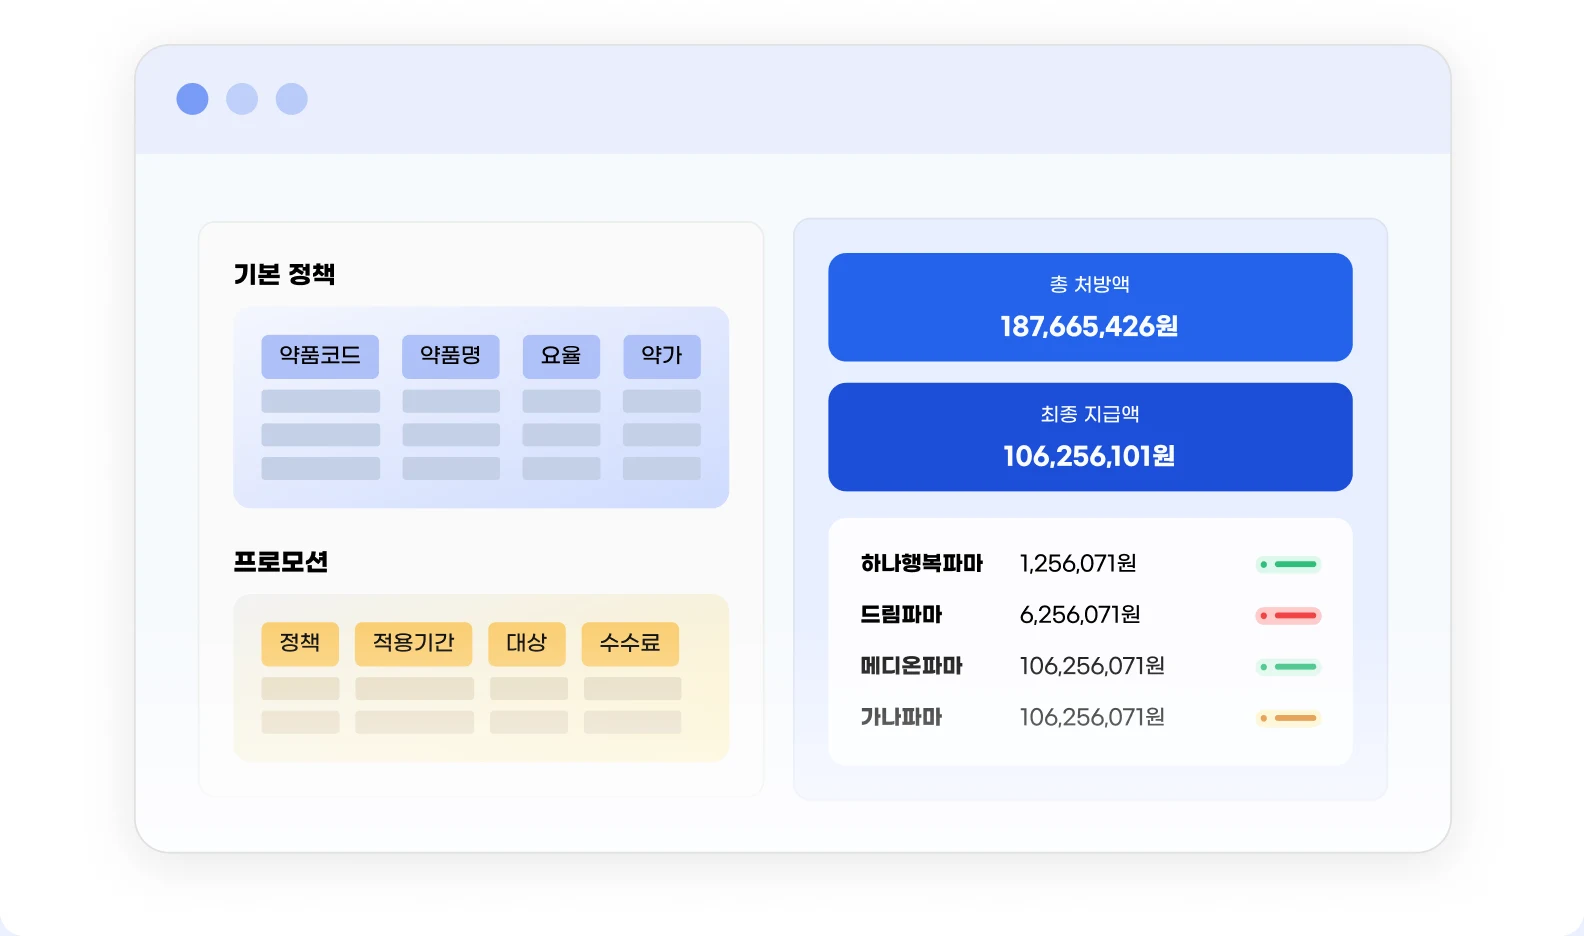Select the 메디온파마 row name
This screenshot has height=936, width=1584.
click(x=911, y=666)
